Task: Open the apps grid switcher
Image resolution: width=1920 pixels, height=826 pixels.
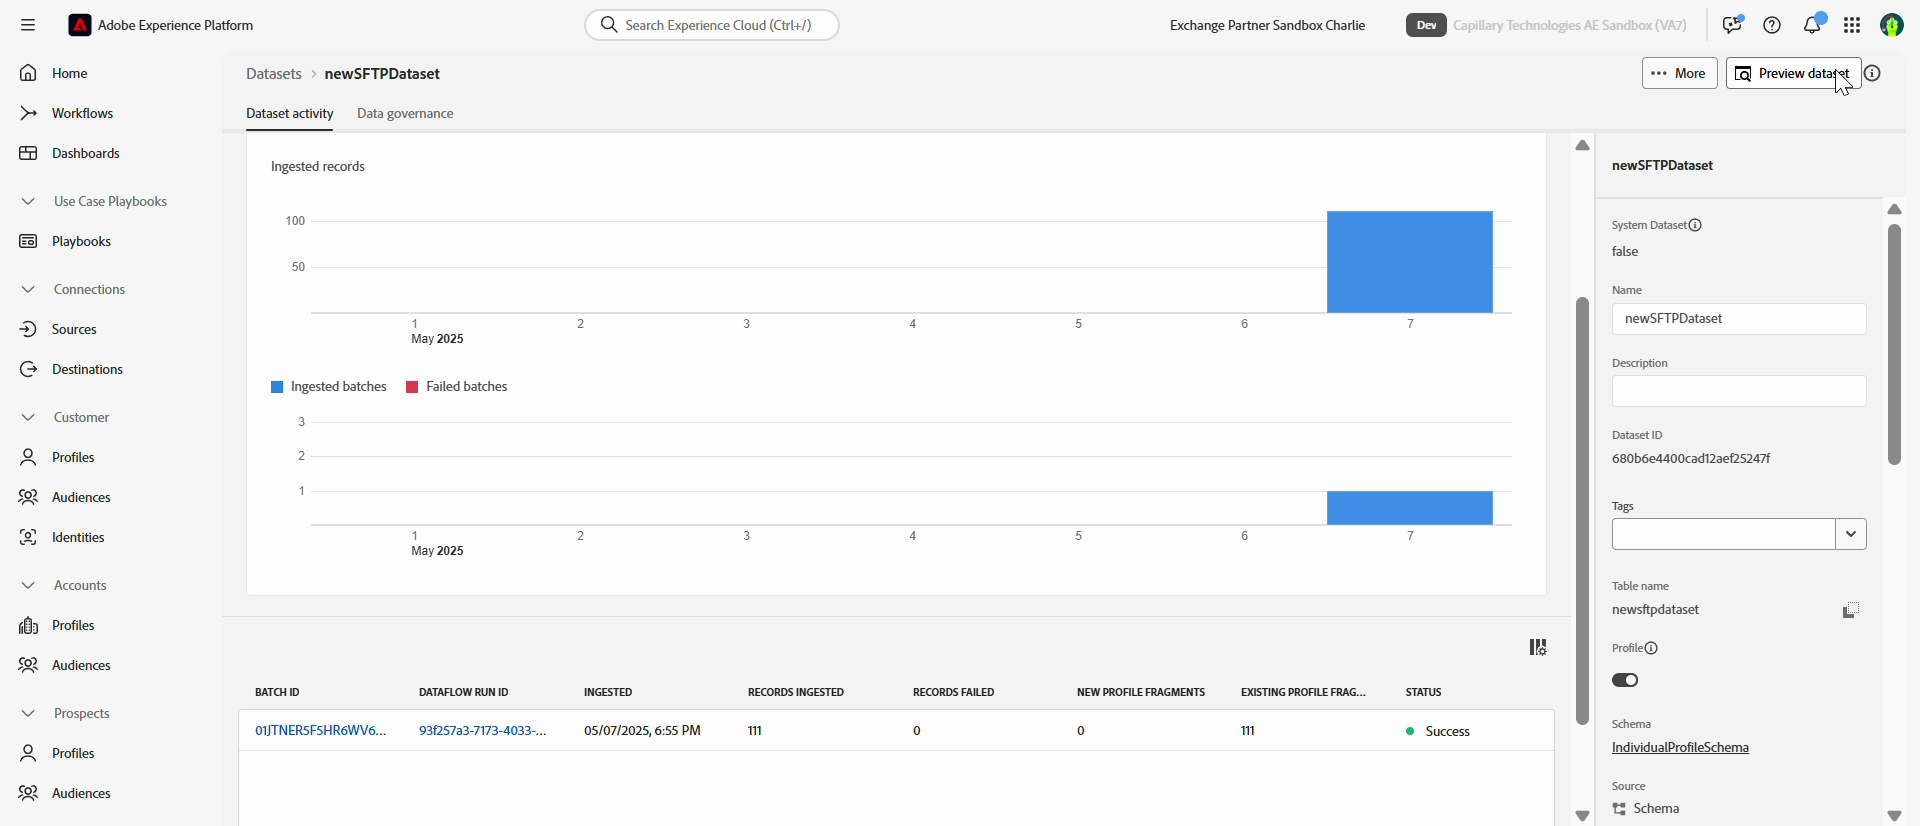Action: (x=1852, y=25)
